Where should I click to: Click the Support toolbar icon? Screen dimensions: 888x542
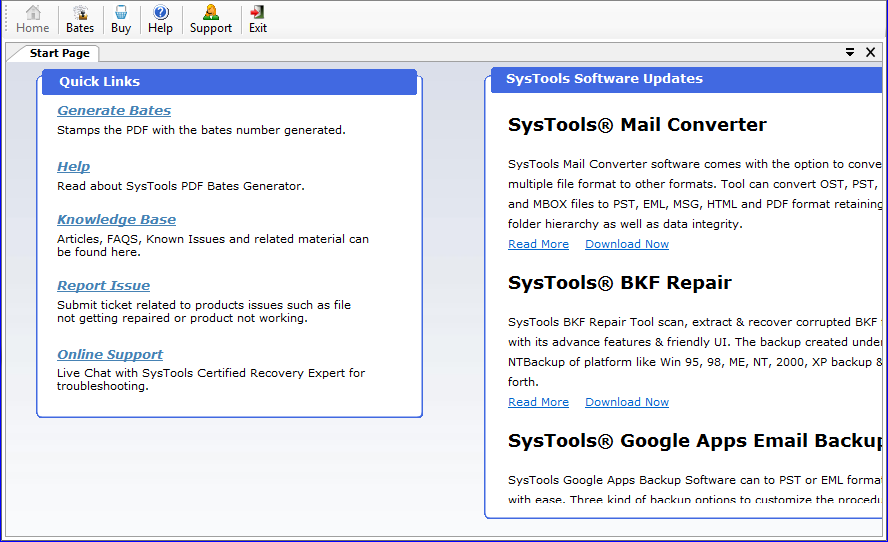click(x=211, y=20)
